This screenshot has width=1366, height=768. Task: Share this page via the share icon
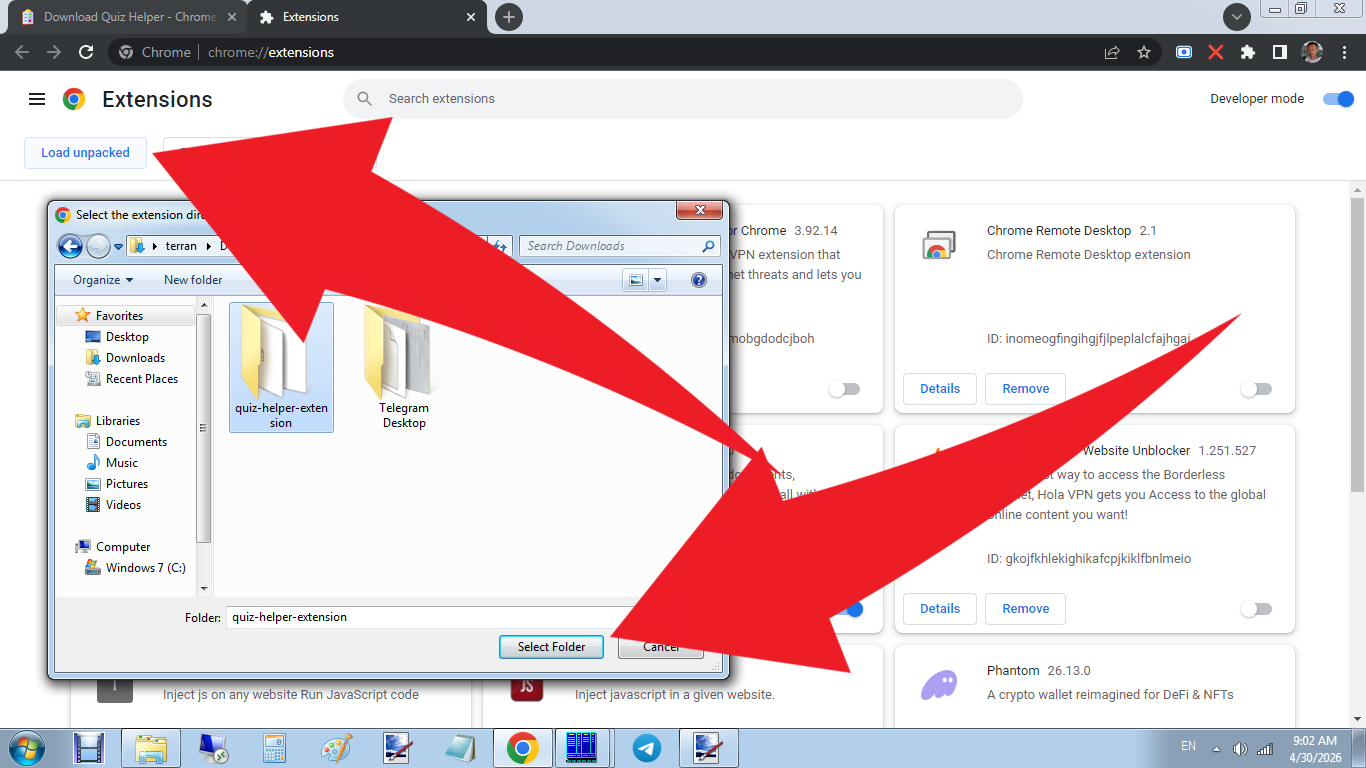click(x=1112, y=52)
